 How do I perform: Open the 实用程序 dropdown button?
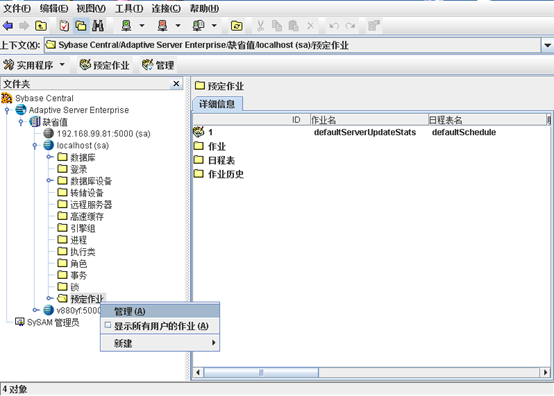pyautogui.click(x=34, y=65)
